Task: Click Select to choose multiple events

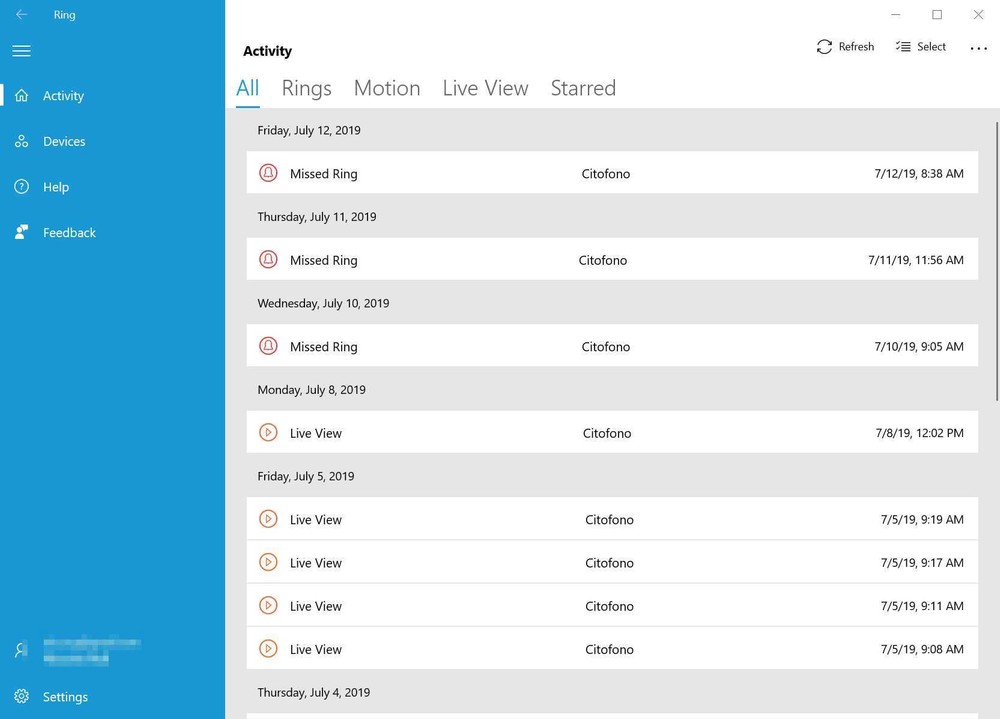Action: [920, 47]
